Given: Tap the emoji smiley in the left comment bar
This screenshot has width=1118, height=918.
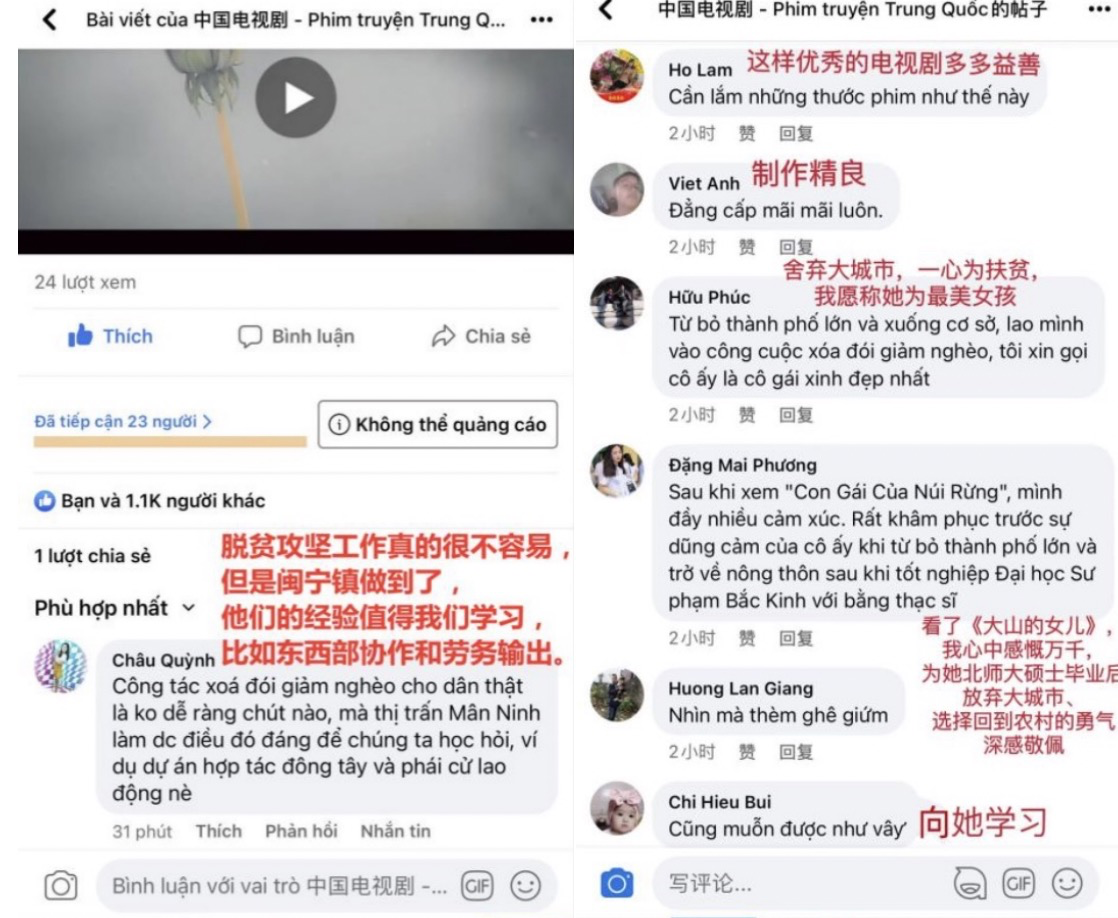Looking at the screenshot, I should tap(525, 886).
